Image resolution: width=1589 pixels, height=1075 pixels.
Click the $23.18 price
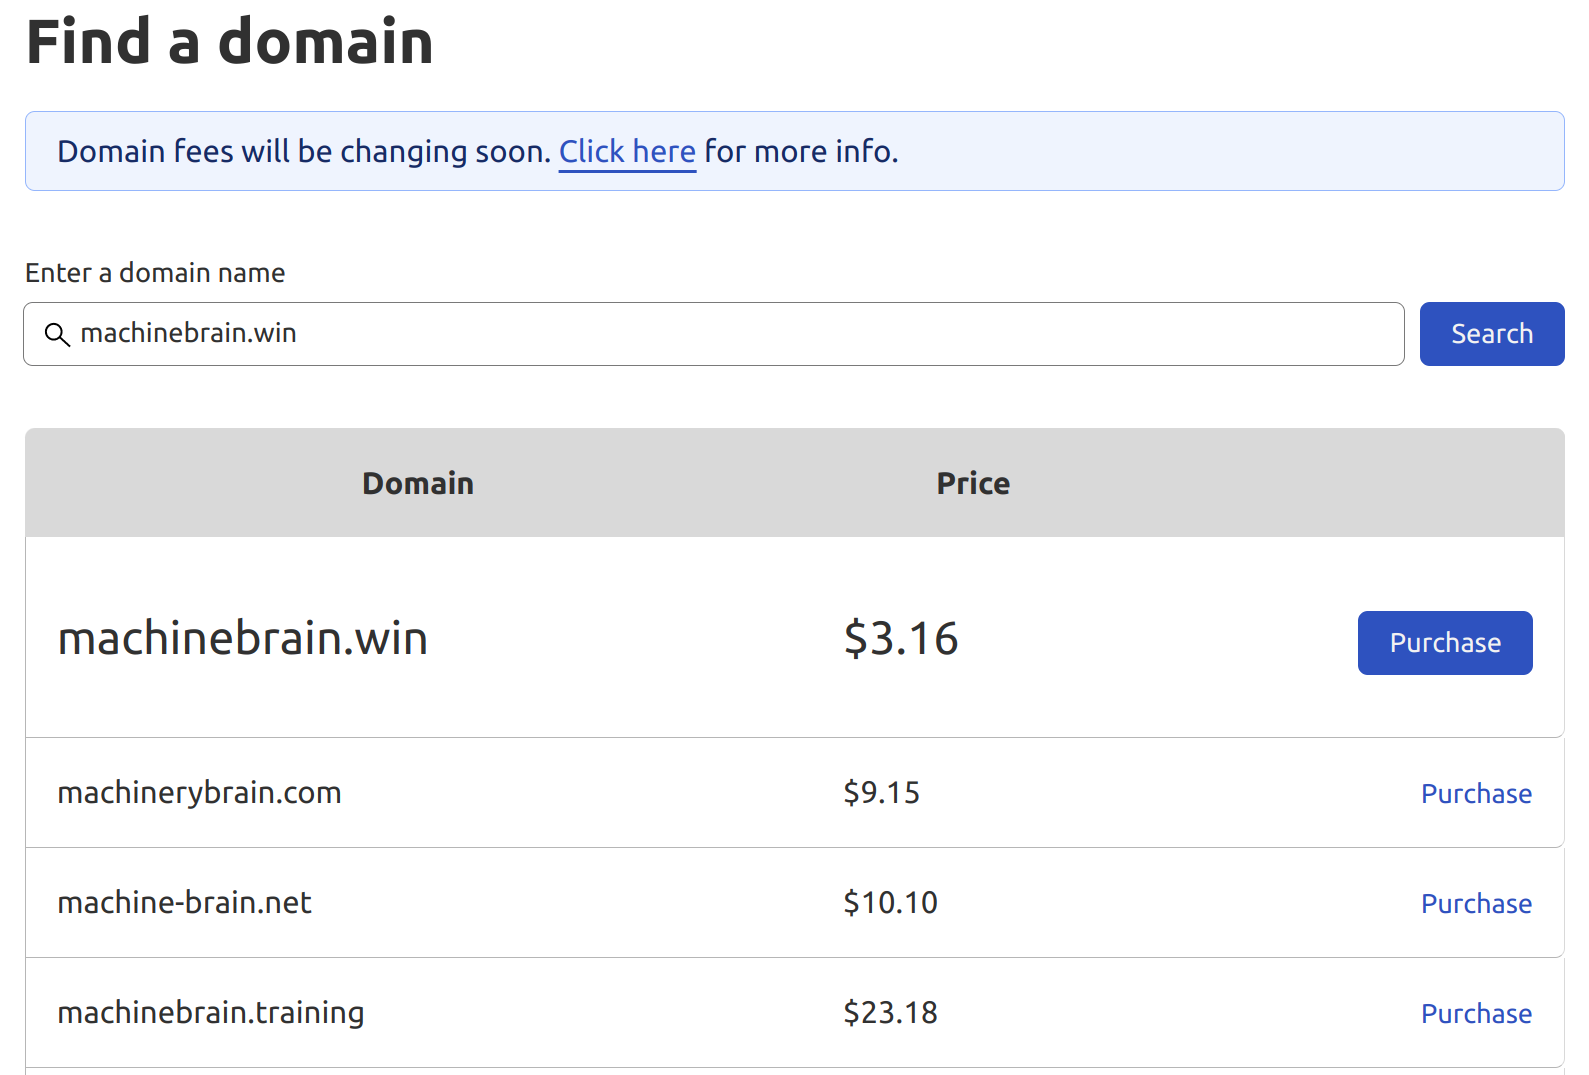tap(890, 1013)
